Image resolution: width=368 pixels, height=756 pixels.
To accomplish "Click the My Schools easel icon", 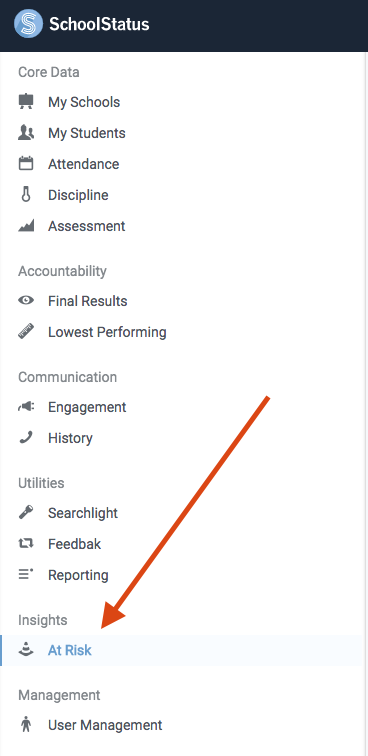I will (x=26, y=102).
